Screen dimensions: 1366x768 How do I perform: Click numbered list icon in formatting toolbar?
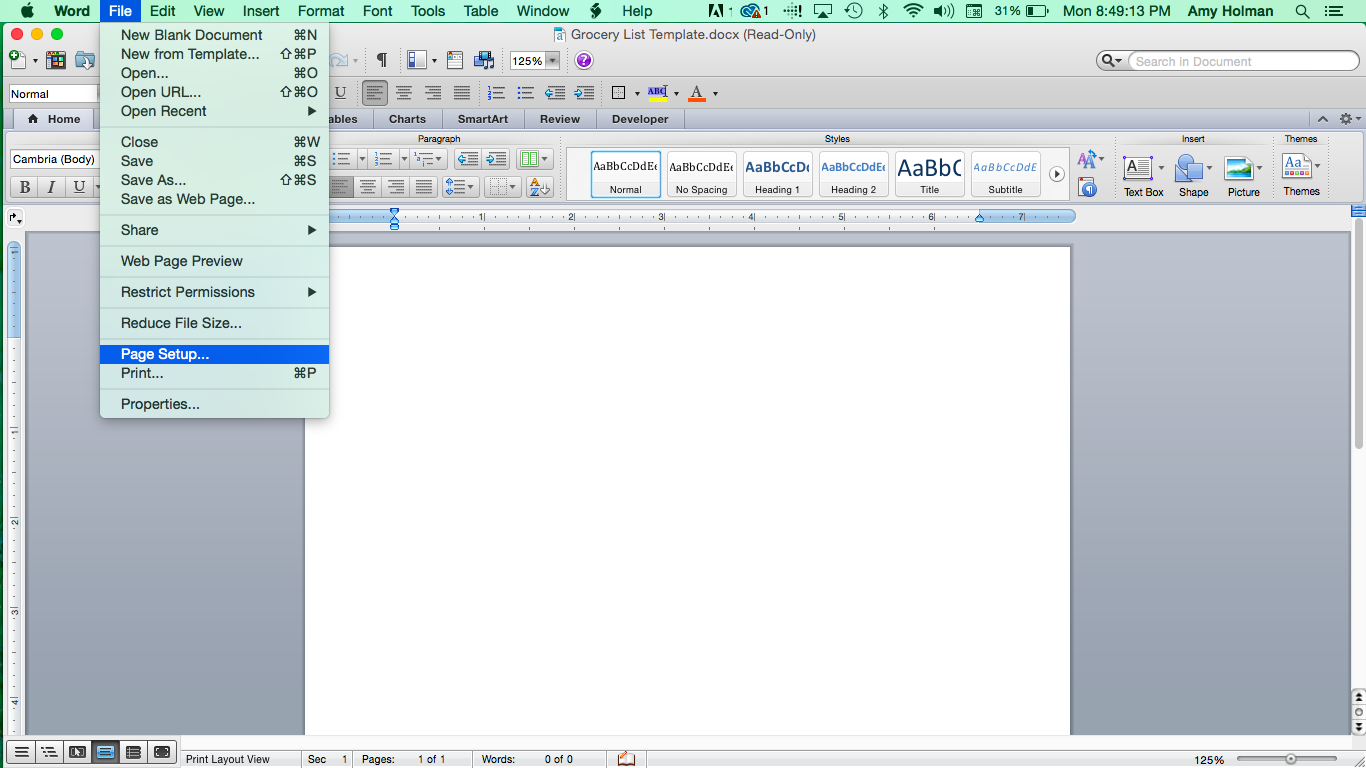pos(496,93)
